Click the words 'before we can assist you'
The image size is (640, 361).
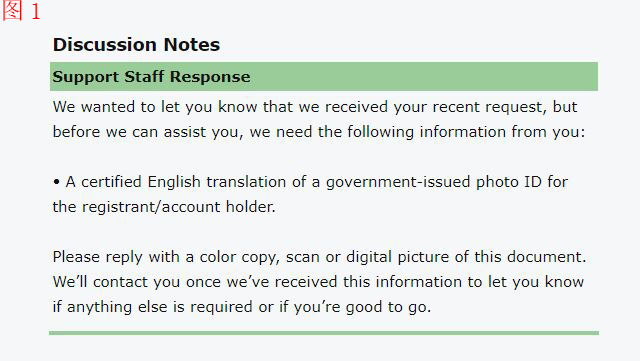[x=147, y=132]
